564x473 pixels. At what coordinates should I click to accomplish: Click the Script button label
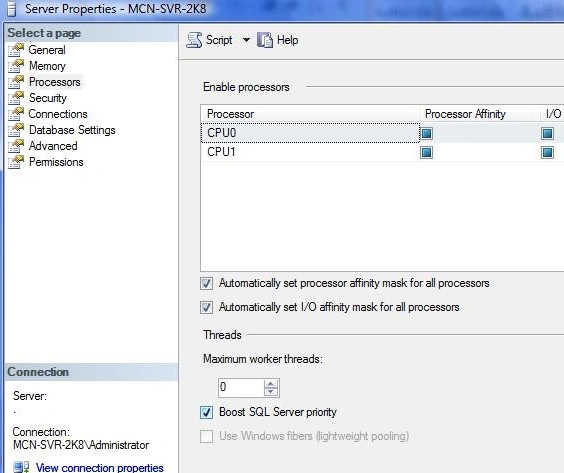click(x=219, y=40)
